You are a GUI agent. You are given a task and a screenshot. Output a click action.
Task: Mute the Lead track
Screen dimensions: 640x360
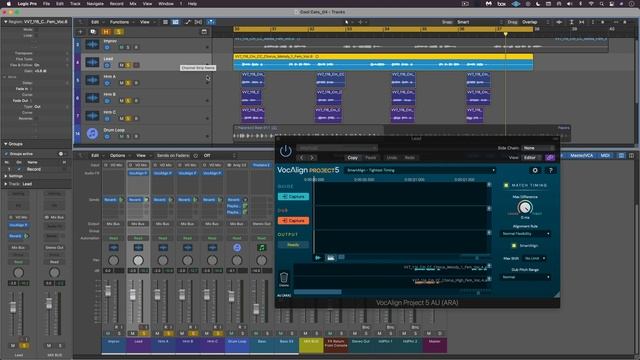click(121, 65)
